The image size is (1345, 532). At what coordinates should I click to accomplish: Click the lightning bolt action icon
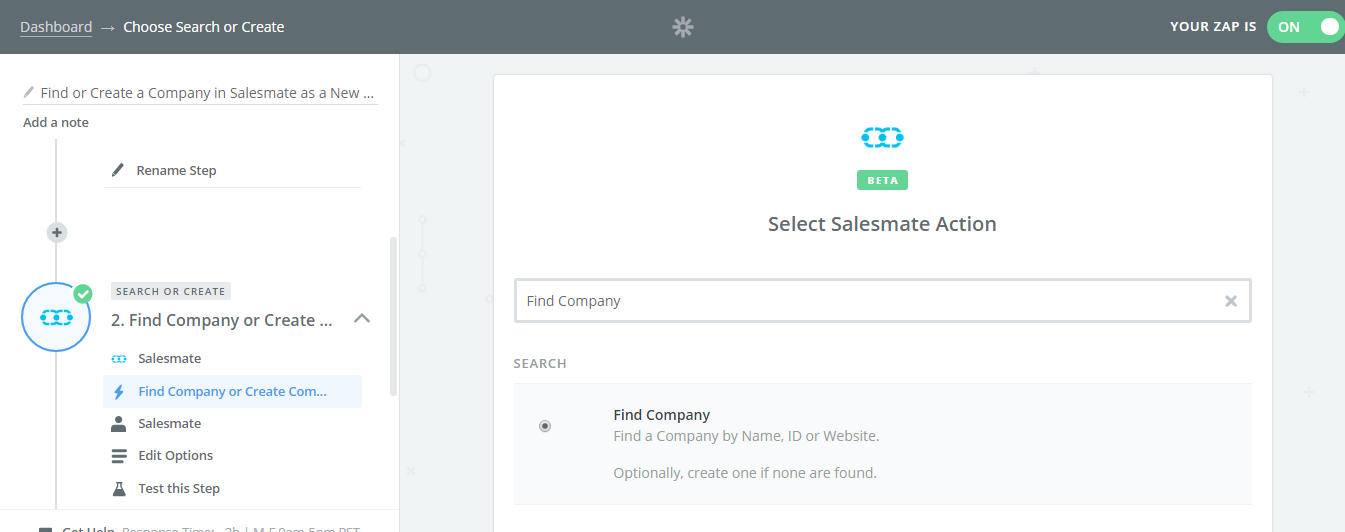(119, 391)
